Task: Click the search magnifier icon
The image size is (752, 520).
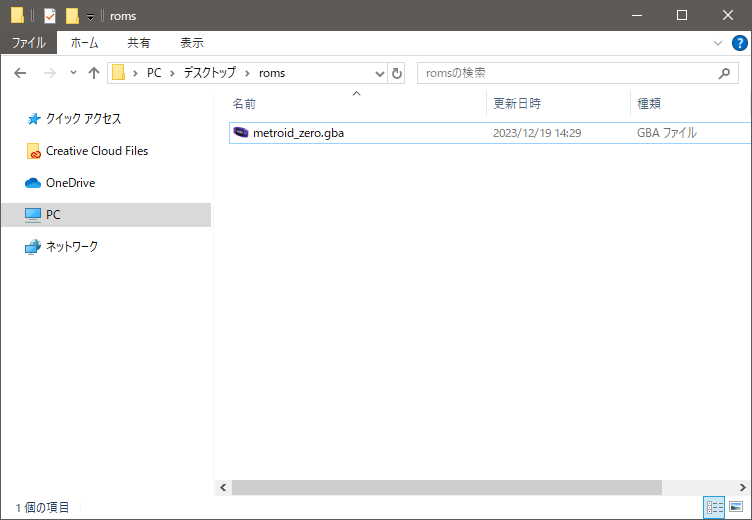Action: tap(725, 73)
